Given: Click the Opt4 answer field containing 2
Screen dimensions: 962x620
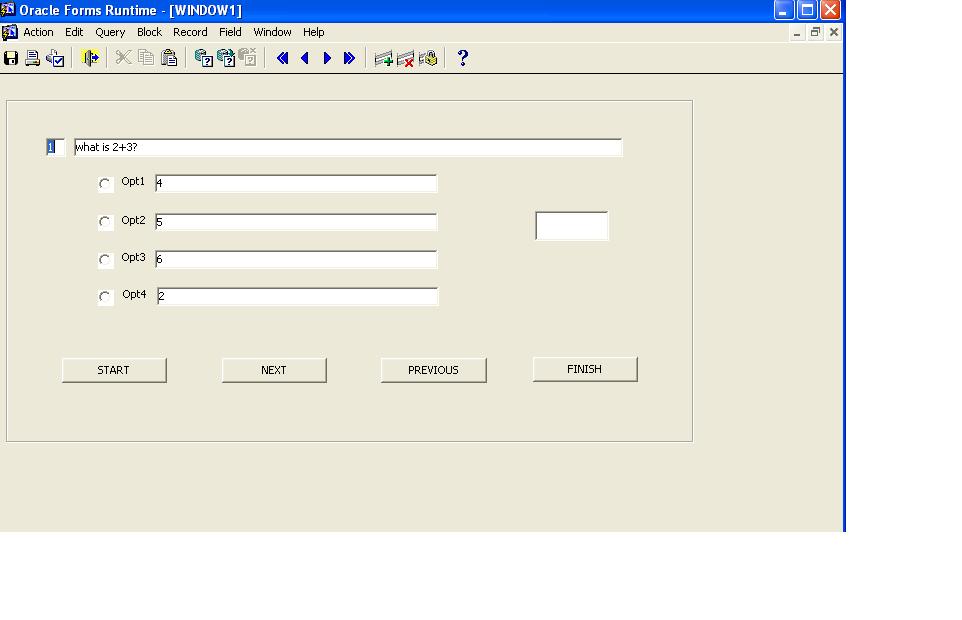Looking at the screenshot, I should pyautogui.click(x=298, y=296).
